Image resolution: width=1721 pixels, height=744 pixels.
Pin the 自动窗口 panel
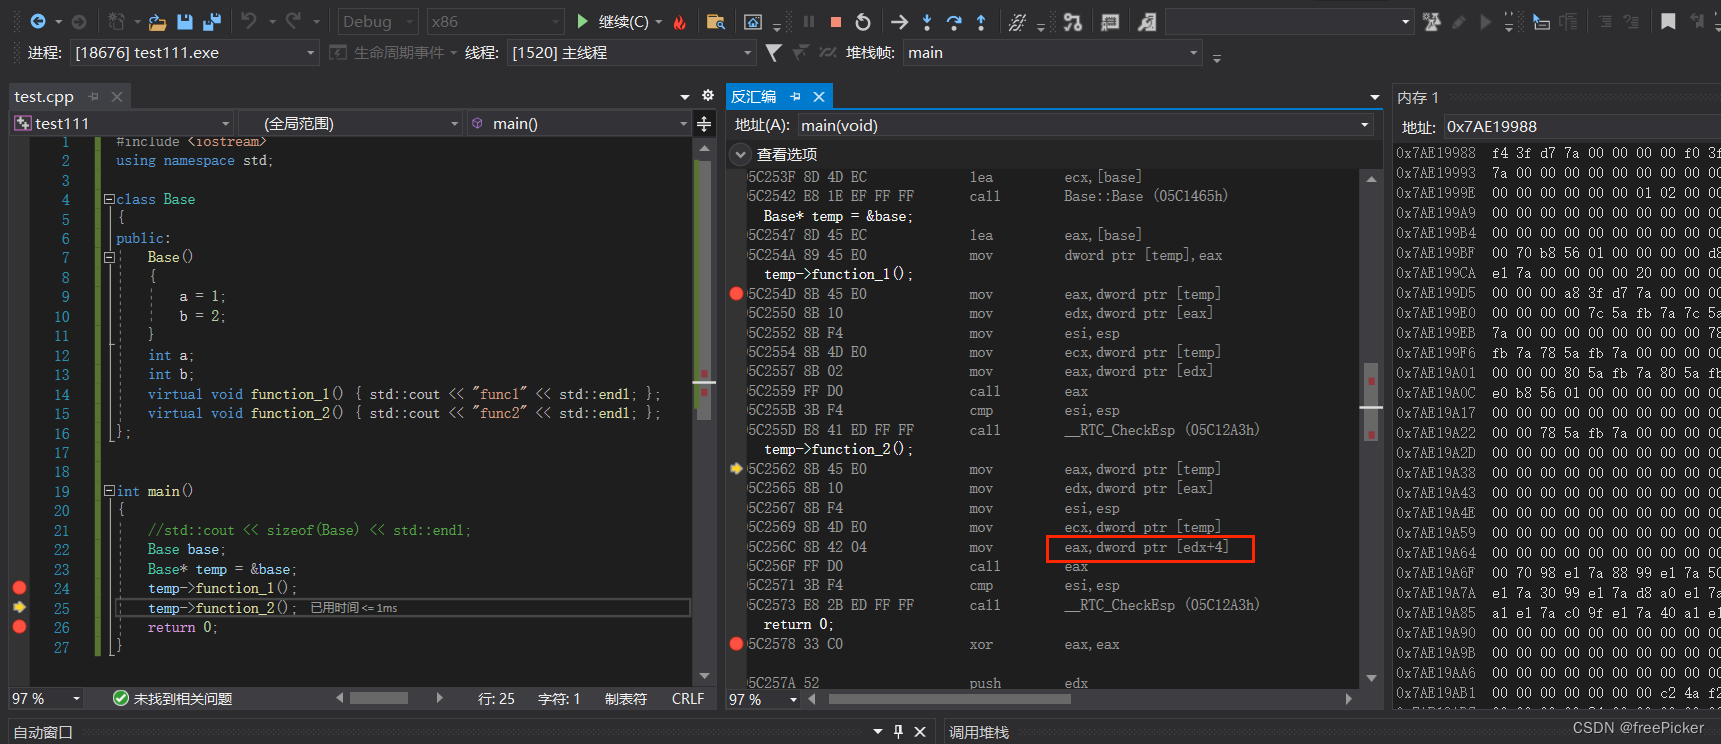tap(898, 732)
